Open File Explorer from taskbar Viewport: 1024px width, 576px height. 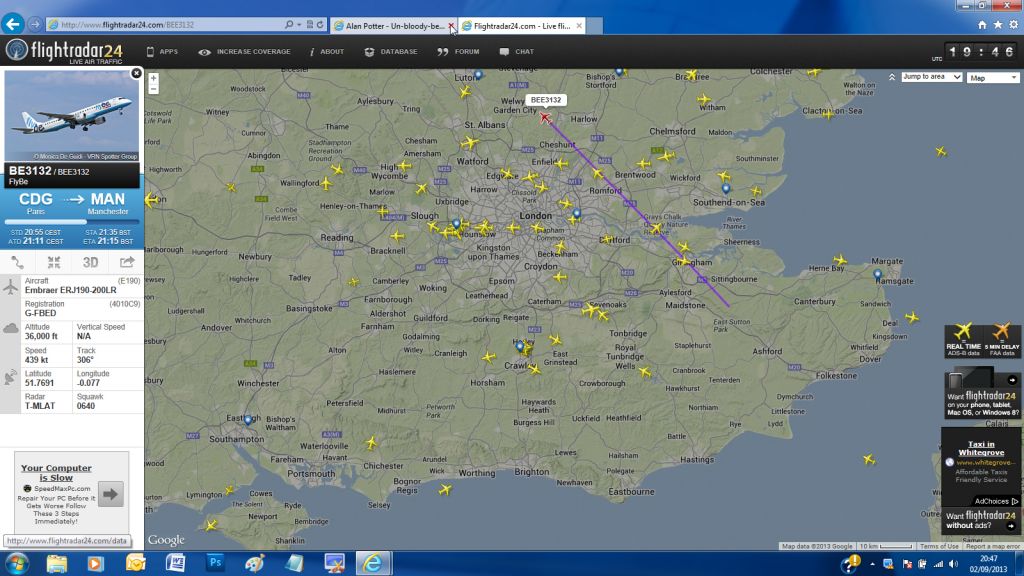[56, 563]
